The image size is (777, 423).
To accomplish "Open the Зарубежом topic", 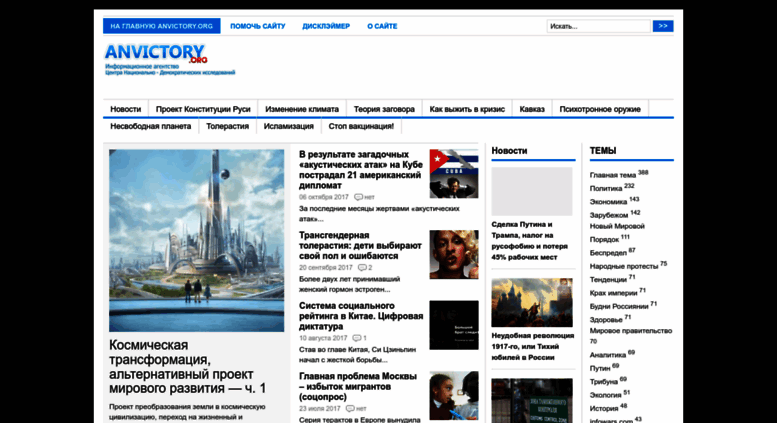I will [x=609, y=215].
